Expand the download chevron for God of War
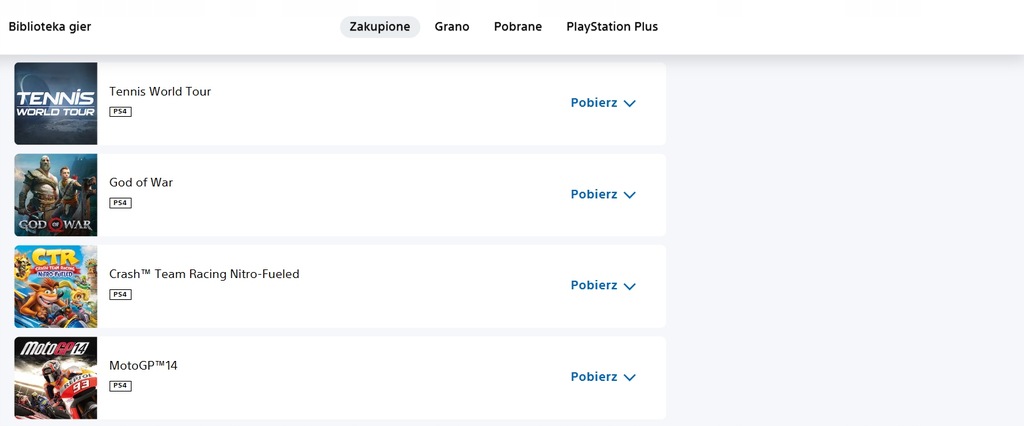1024x426 pixels. (x=630, y=195)
